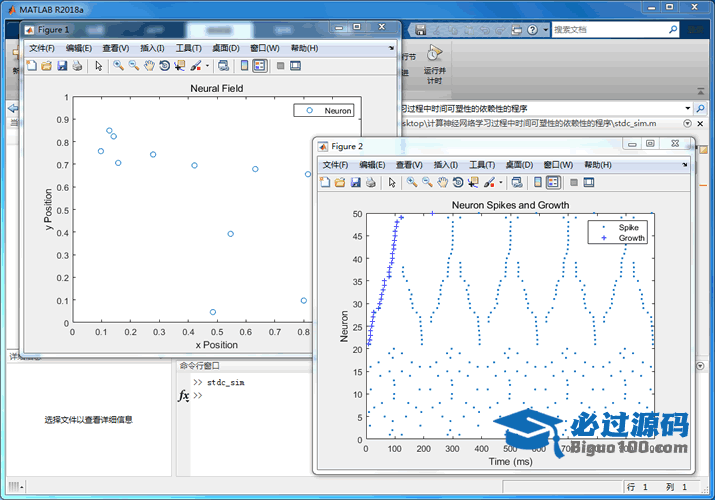
Task: Toggle Insert Colorbar in Figure 1 toolbar
Action: (x=244, y=66)
